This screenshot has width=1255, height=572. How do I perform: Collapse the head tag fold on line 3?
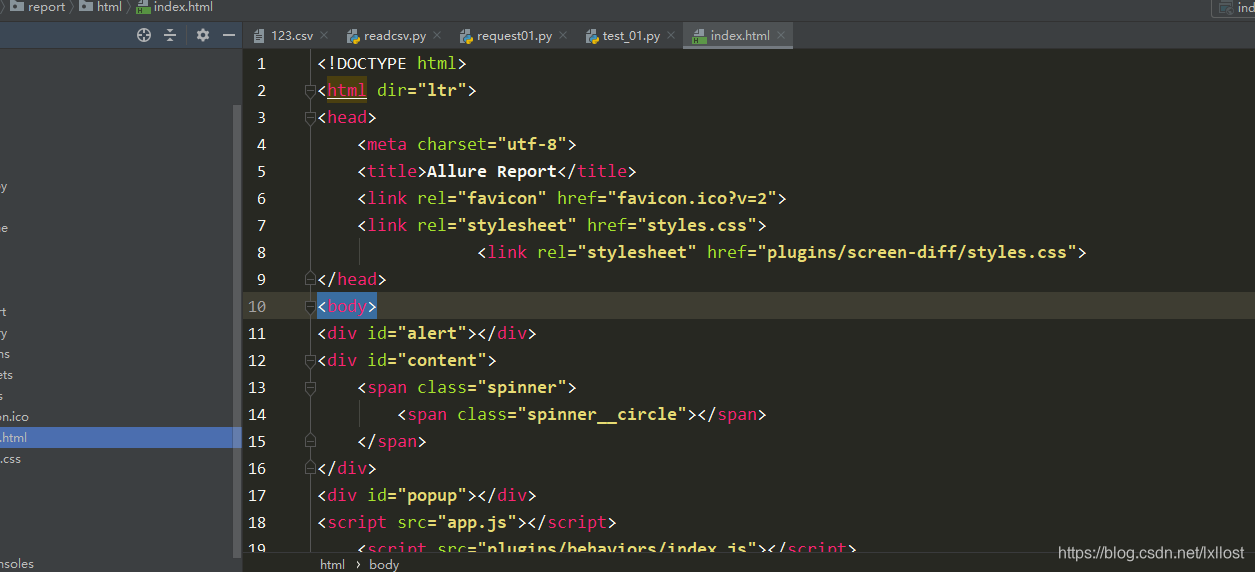(x=310, y=118)
